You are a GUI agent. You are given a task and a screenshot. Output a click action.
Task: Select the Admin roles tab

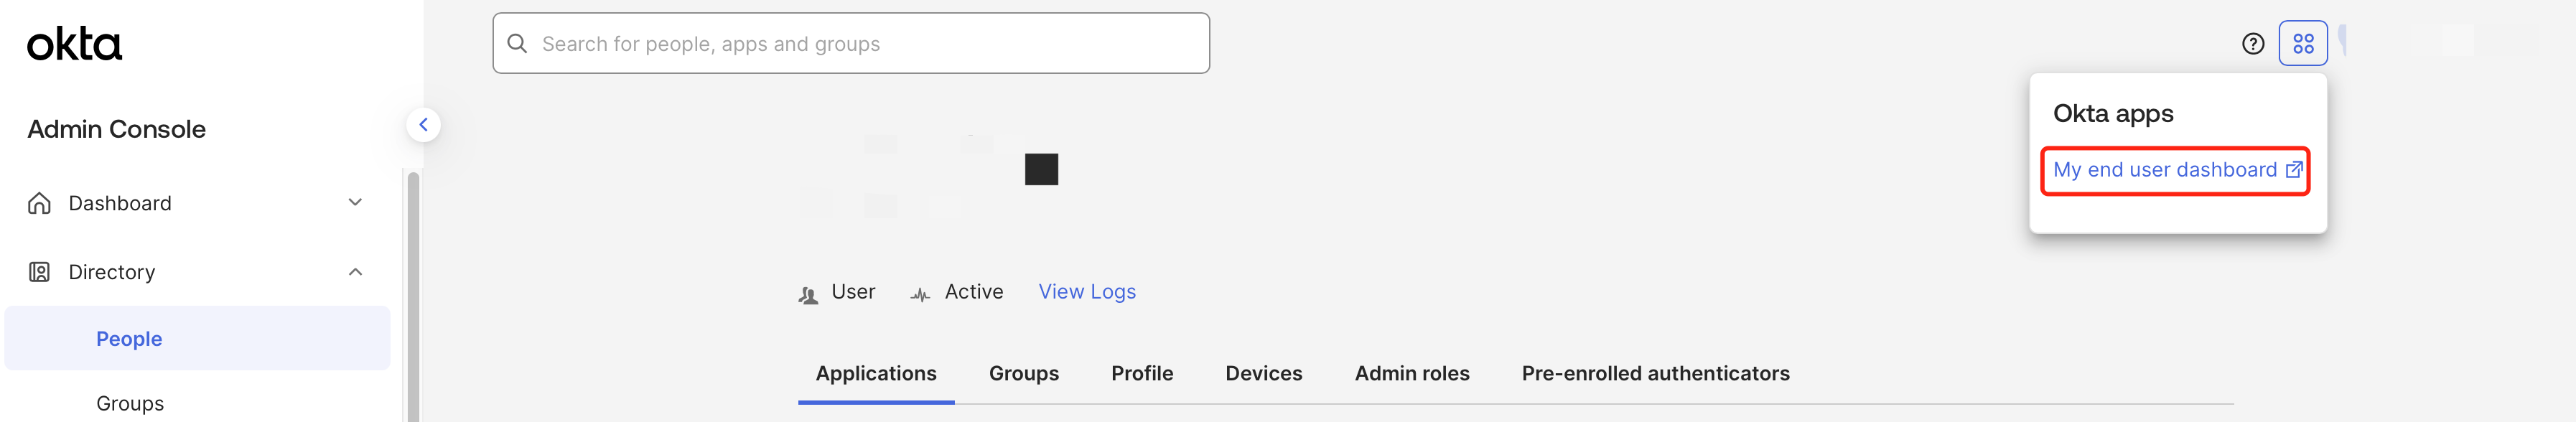[x=1411, y=374]
